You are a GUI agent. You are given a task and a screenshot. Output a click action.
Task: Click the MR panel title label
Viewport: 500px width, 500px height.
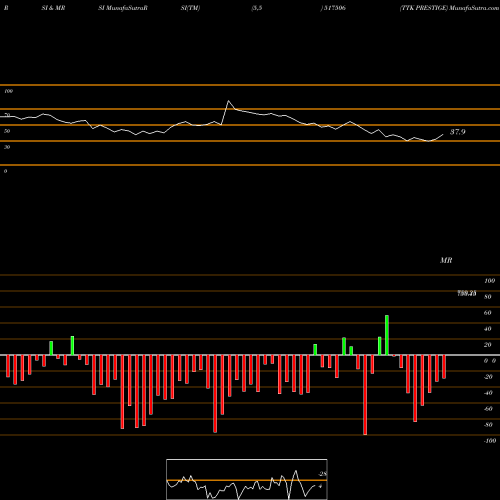(x=446, y=260)
